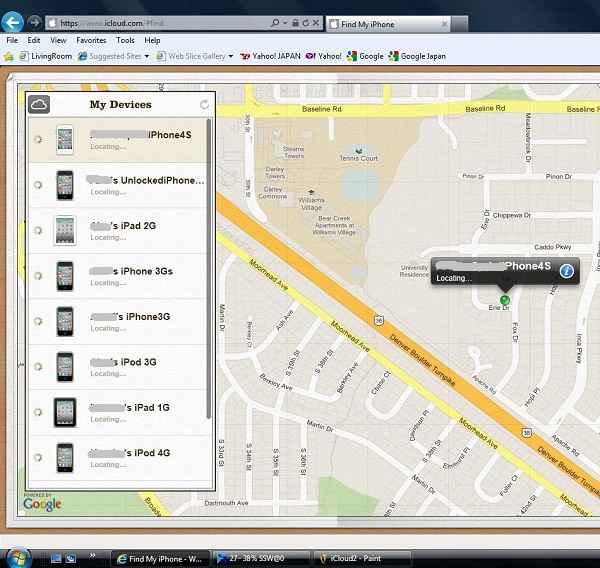Expand the Web Slice Gallery dropdown arrow
600x568 pixels.
[x=231, y=56]
